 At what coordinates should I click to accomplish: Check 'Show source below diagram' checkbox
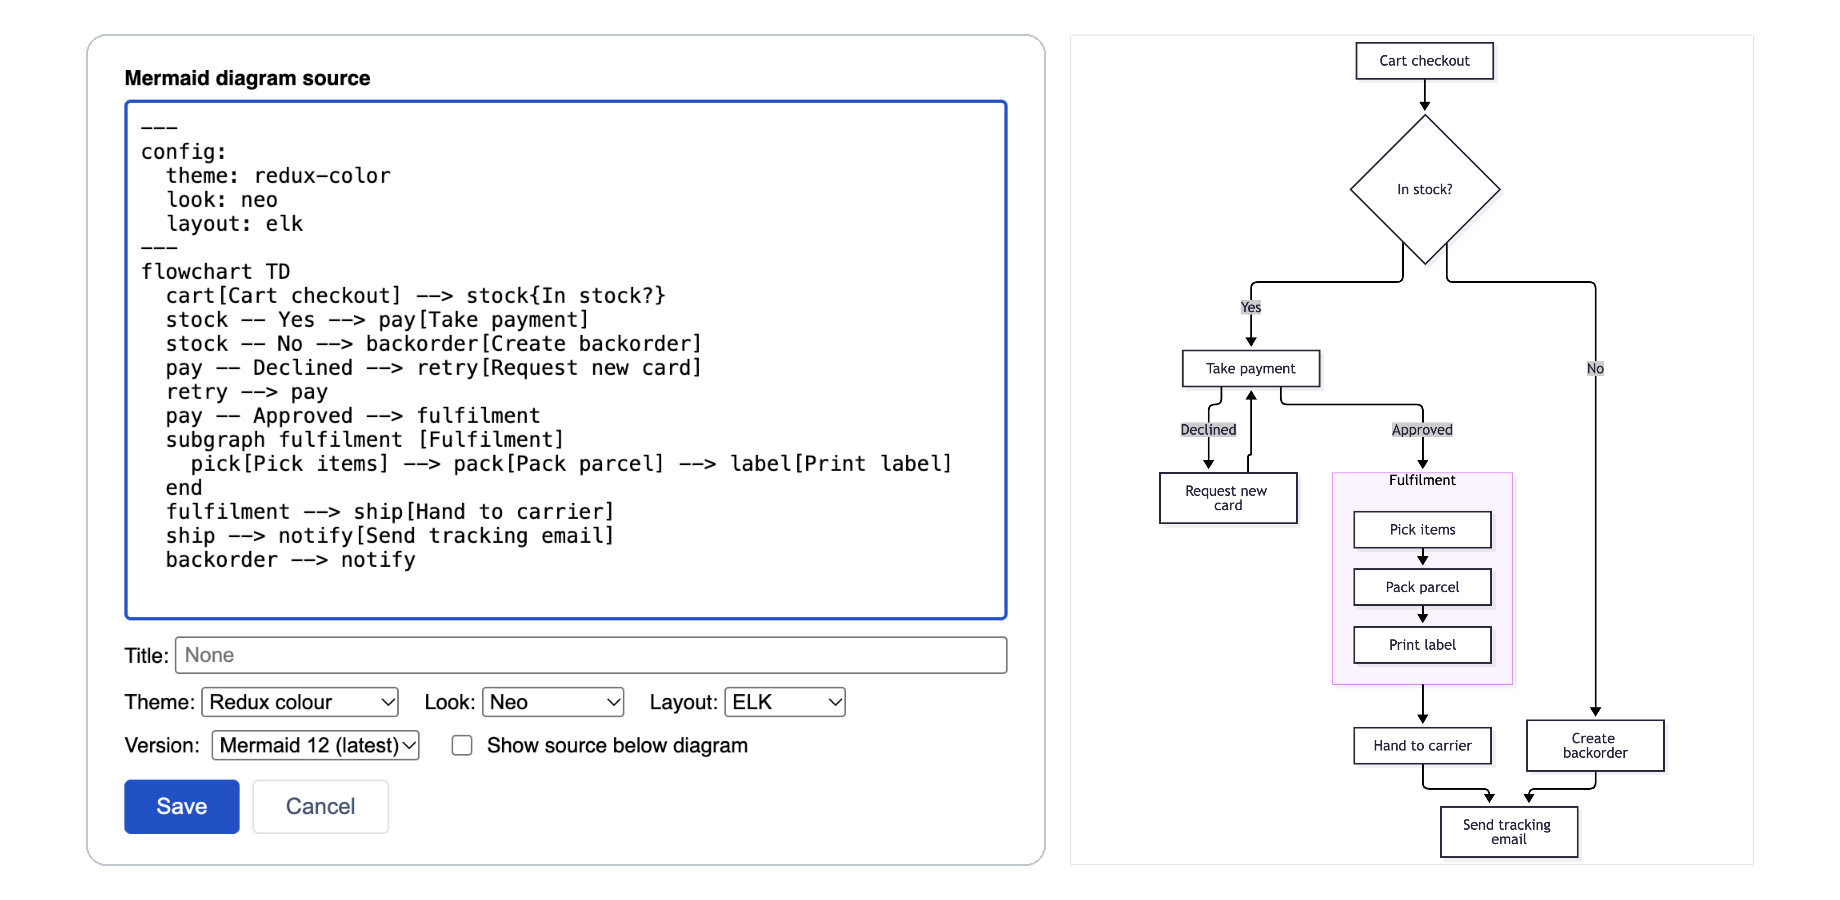462,746
